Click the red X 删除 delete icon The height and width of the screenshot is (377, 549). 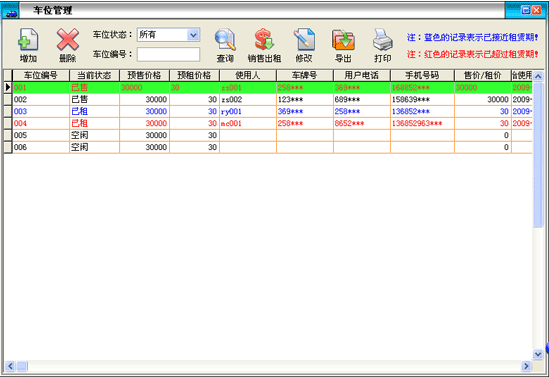(68, 39)
